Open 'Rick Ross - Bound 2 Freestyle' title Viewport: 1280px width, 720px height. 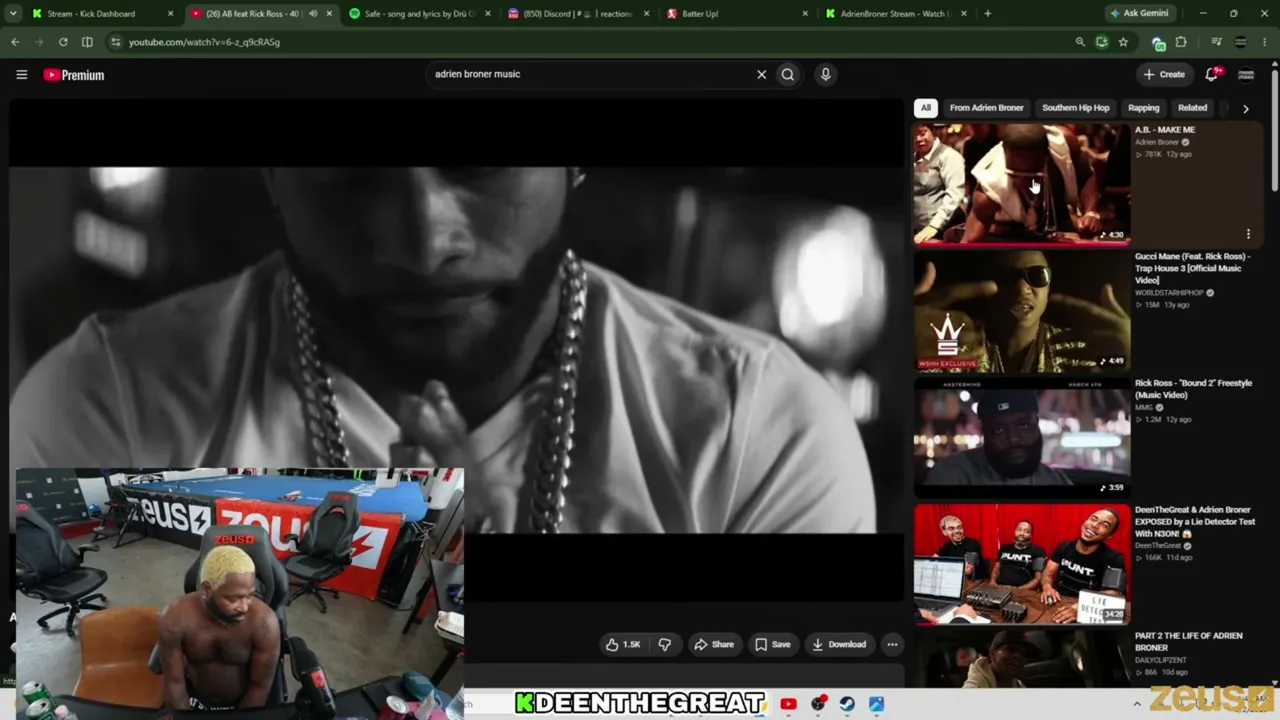pos(1193,389)
